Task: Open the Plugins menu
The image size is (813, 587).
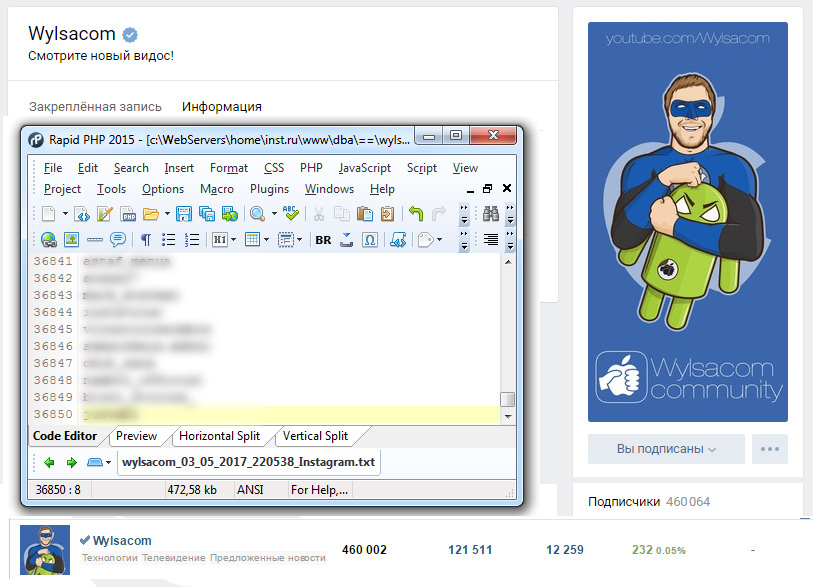Action: (x=269, y=189)
